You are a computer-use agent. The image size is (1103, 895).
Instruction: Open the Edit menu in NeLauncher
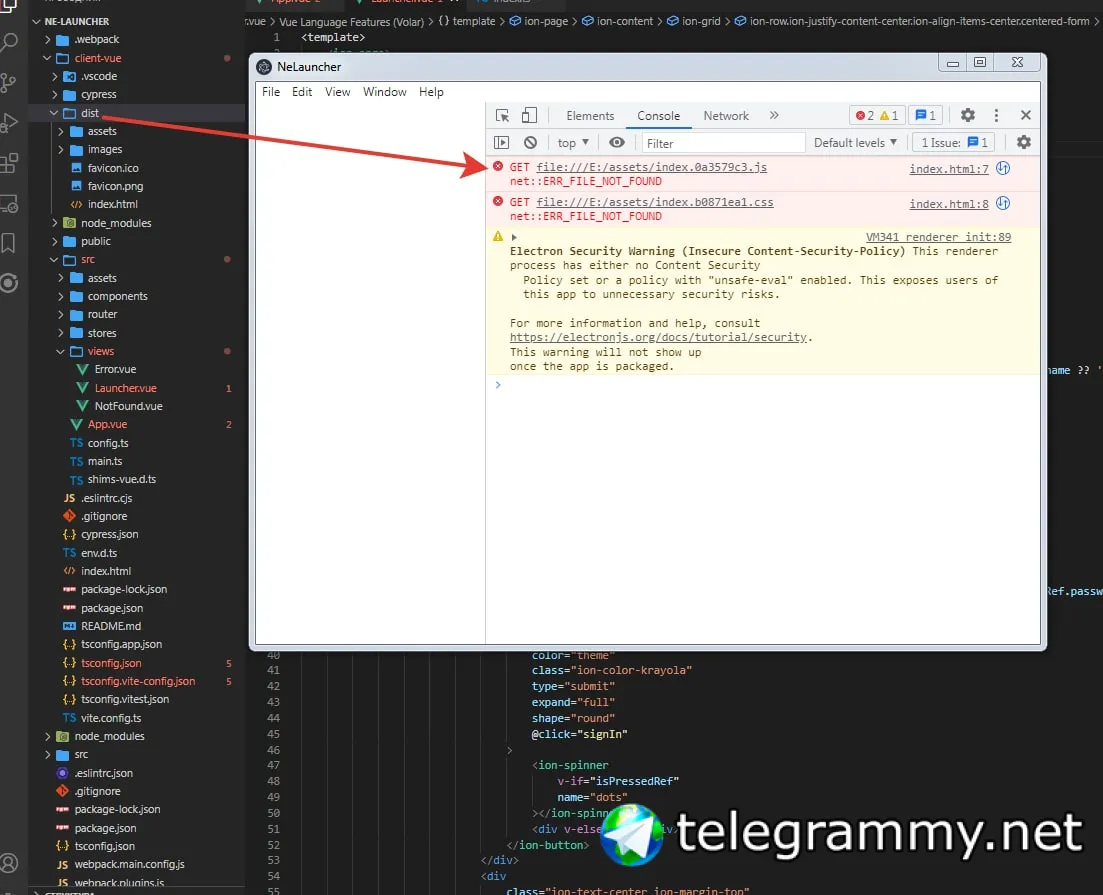point(302,91)
